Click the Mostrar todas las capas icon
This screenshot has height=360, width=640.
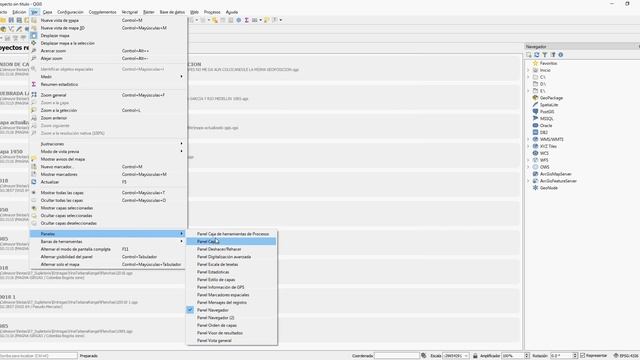point(34,193)
